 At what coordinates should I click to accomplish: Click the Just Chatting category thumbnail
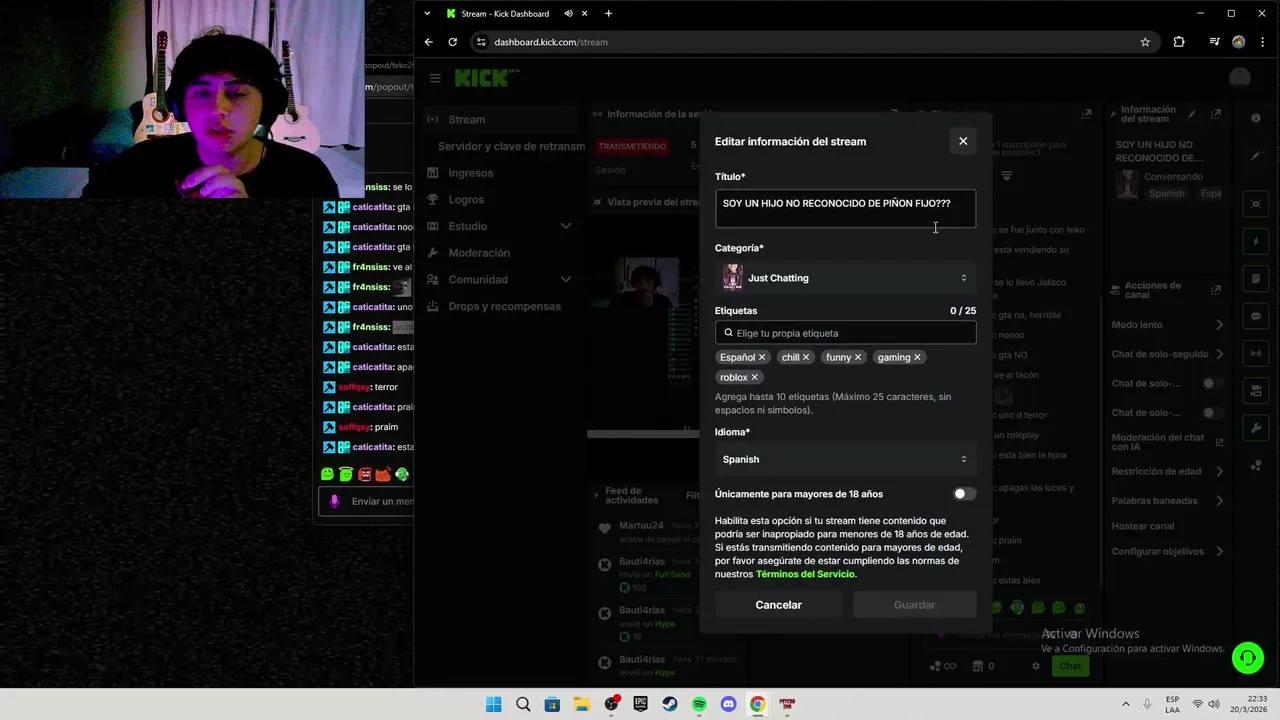[733, 277]
